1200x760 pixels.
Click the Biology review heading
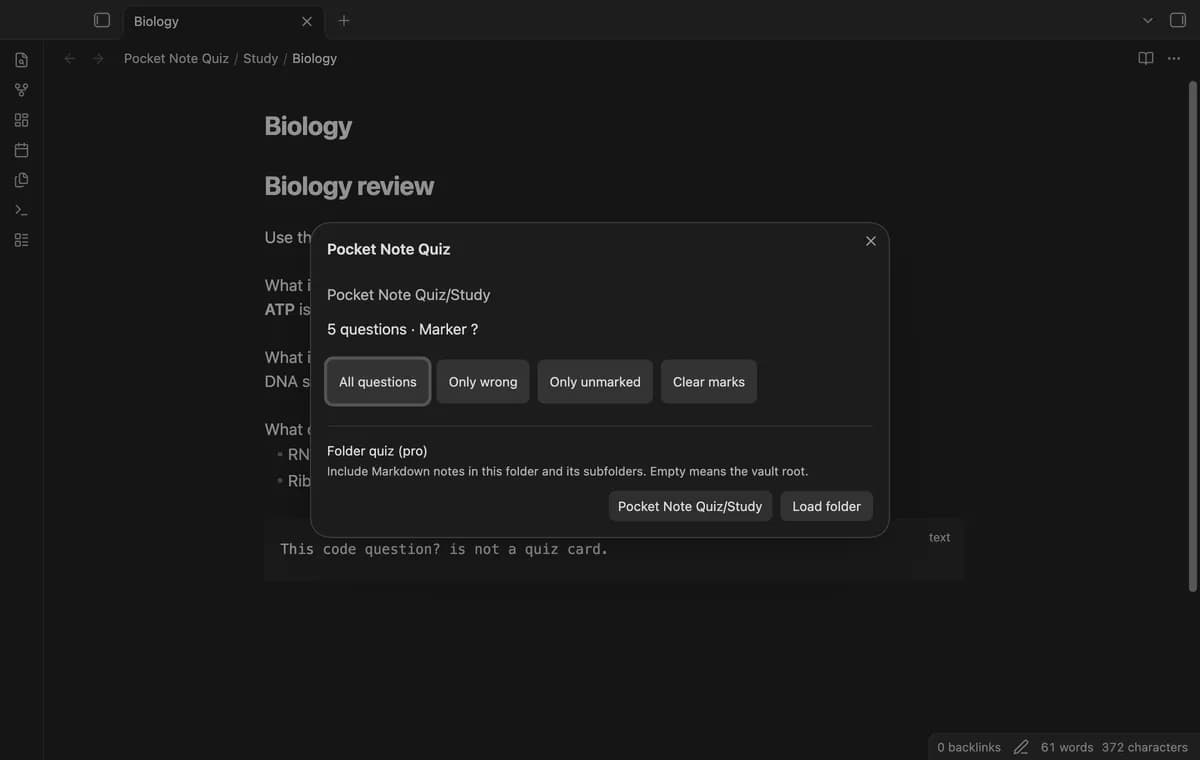click(349, 186)
